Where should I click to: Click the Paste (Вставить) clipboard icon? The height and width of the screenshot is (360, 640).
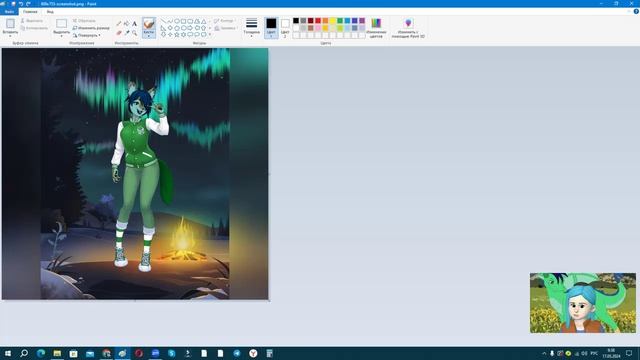point(10,24)
